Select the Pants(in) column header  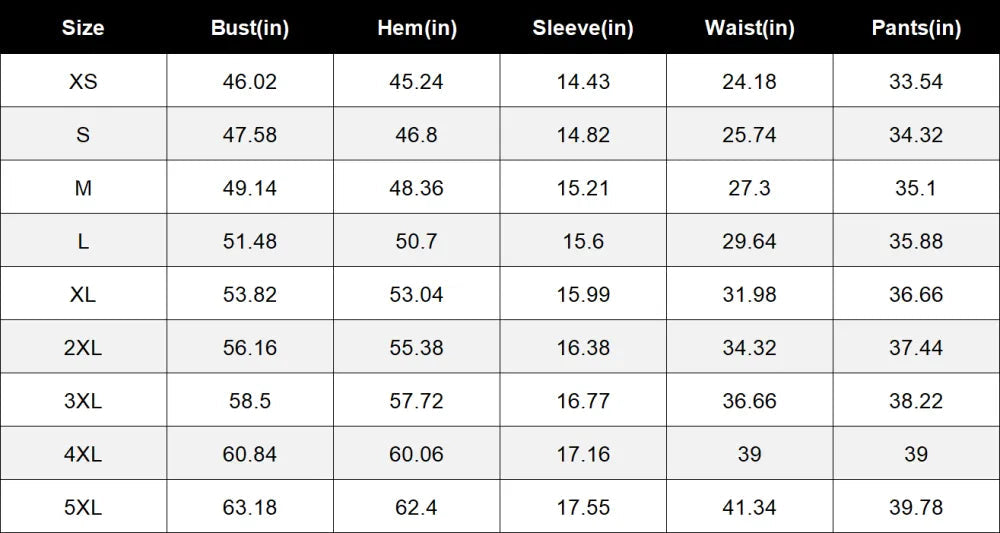point(916,28)
